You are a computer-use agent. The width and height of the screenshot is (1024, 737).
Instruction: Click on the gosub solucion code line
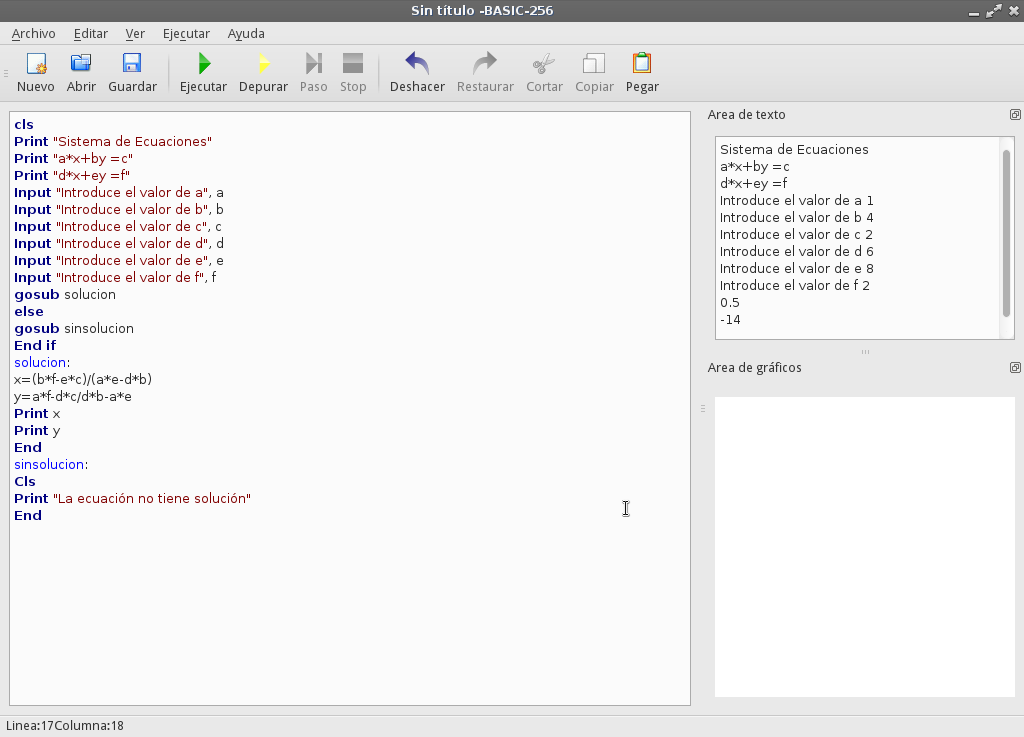64,294
